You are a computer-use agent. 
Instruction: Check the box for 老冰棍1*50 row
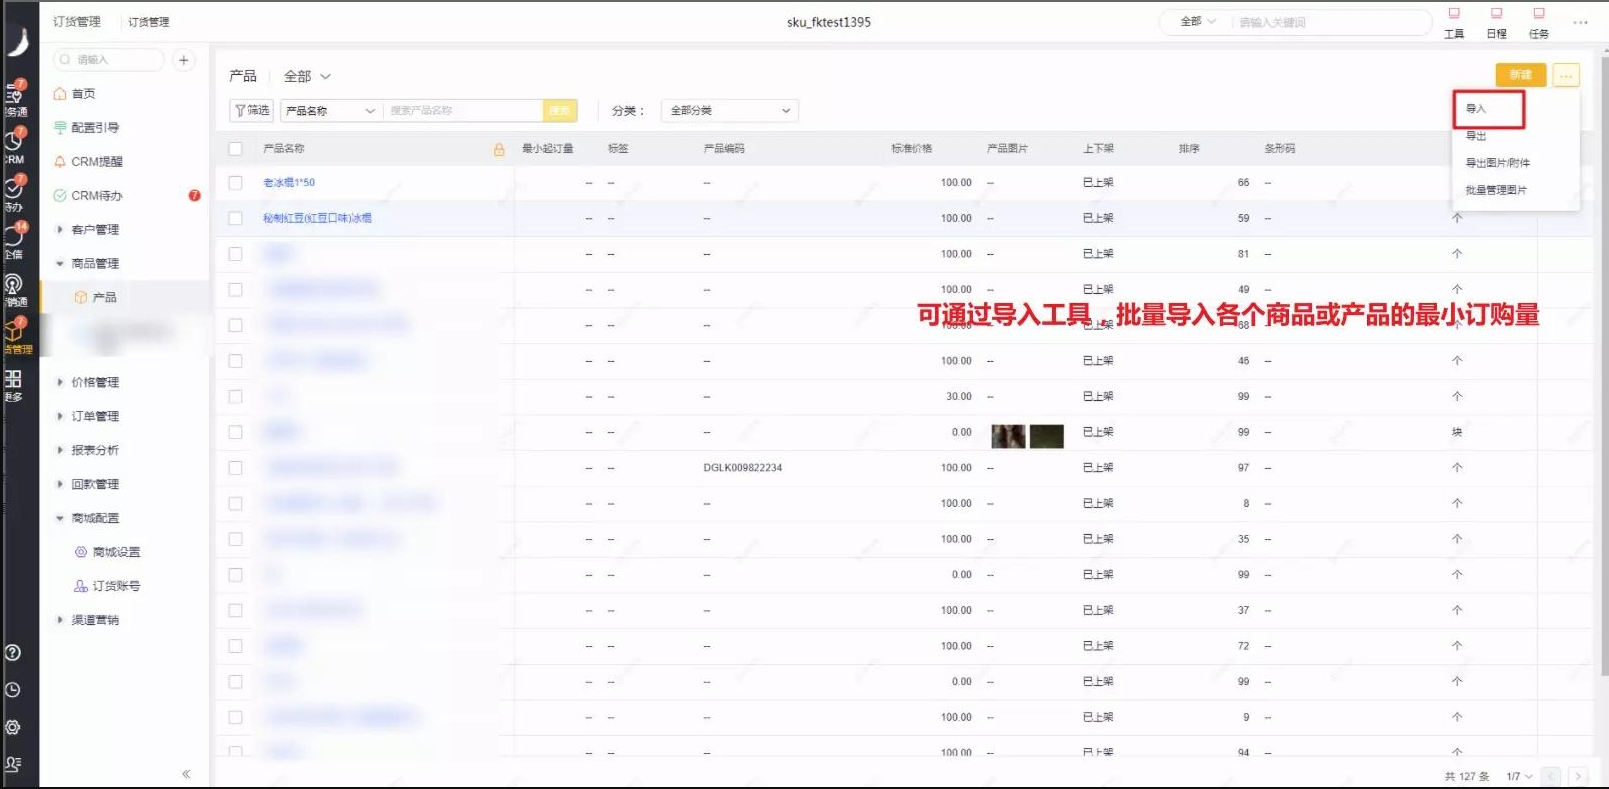[235, 183]
